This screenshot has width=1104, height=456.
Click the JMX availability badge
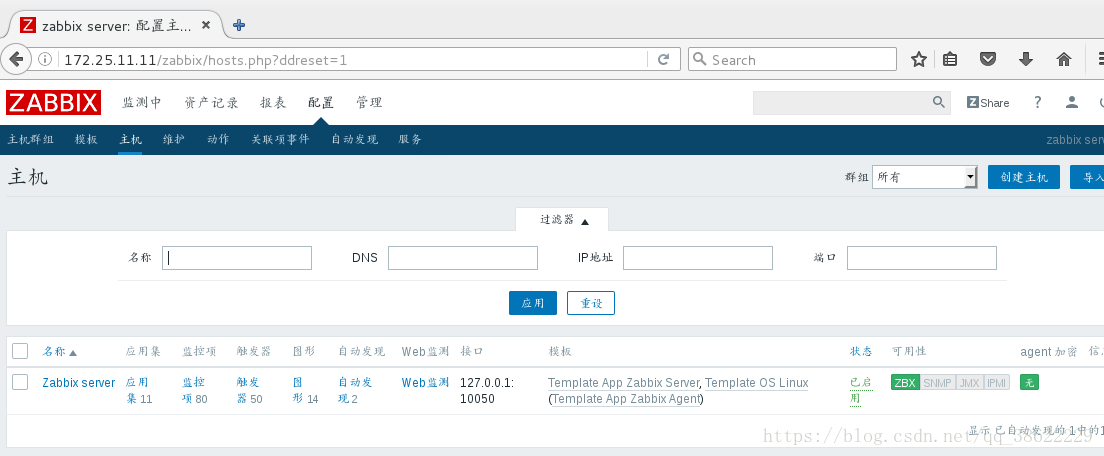[969, 383]
